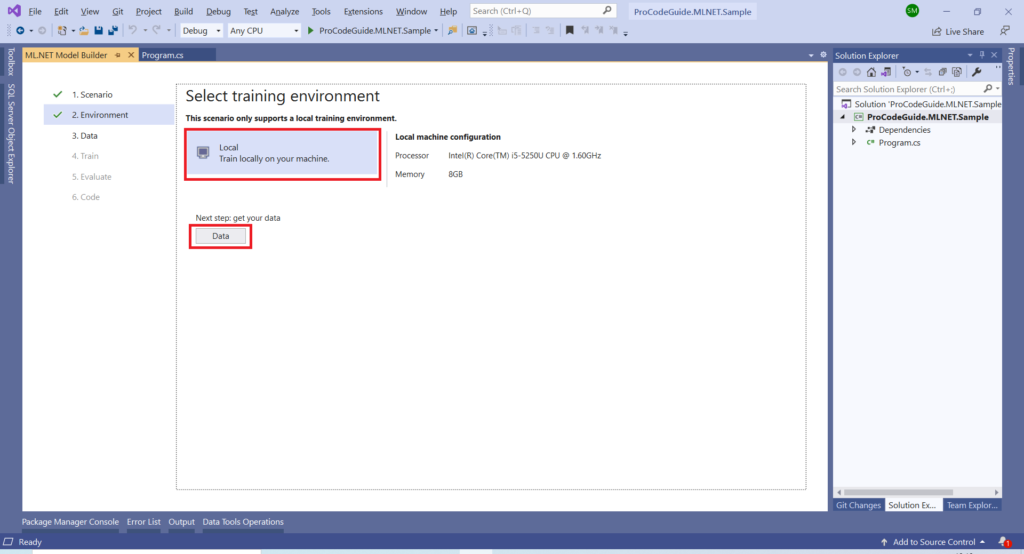Open the SQL Server Object Explorer side tab

tap(10, 134)
